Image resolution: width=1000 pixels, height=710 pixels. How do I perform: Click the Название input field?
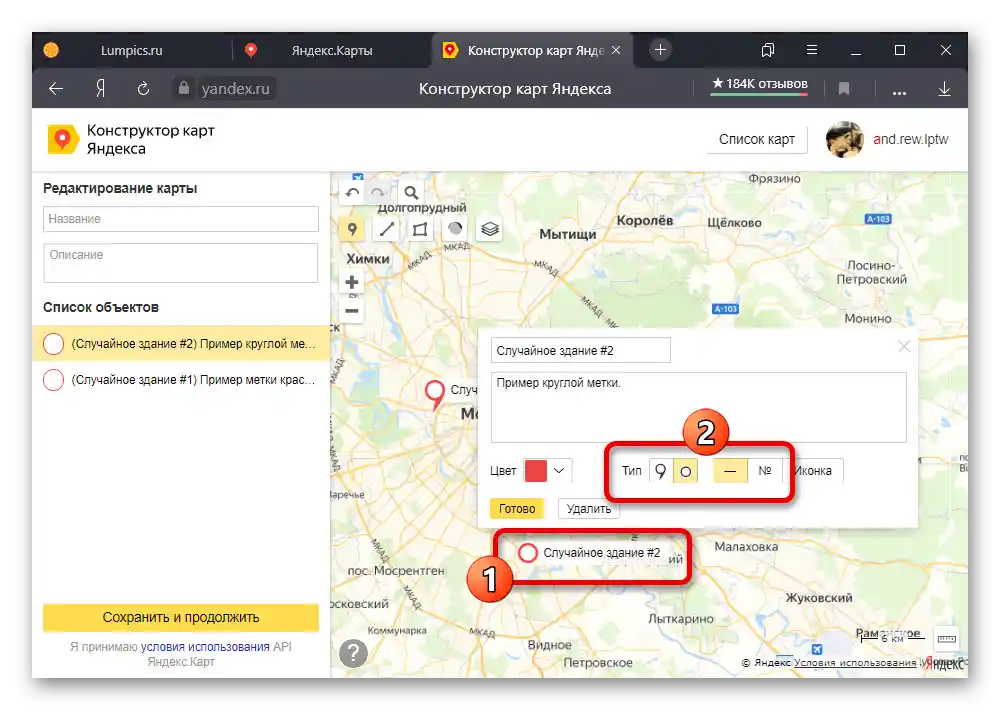tap(180, 218)
